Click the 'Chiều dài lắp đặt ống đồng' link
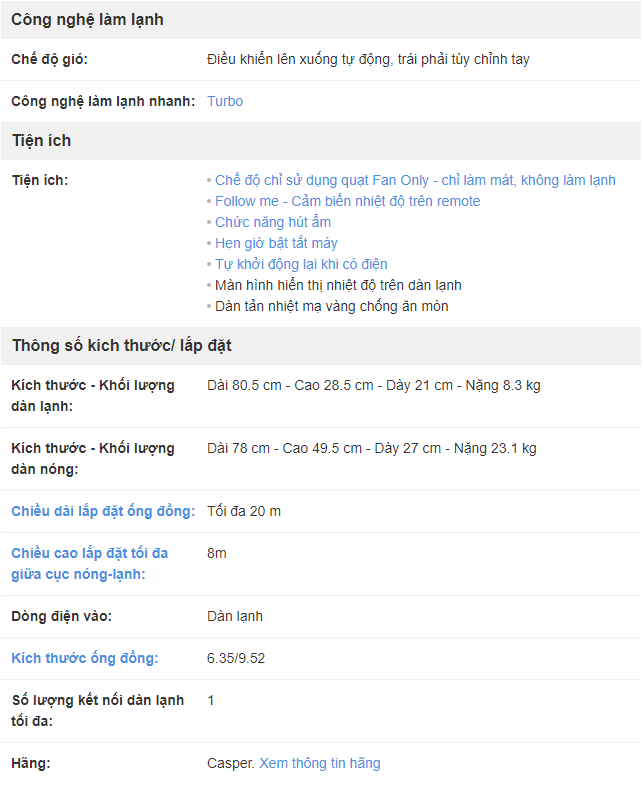Viewport: 643px width, 785px height. tap(103, 511)
